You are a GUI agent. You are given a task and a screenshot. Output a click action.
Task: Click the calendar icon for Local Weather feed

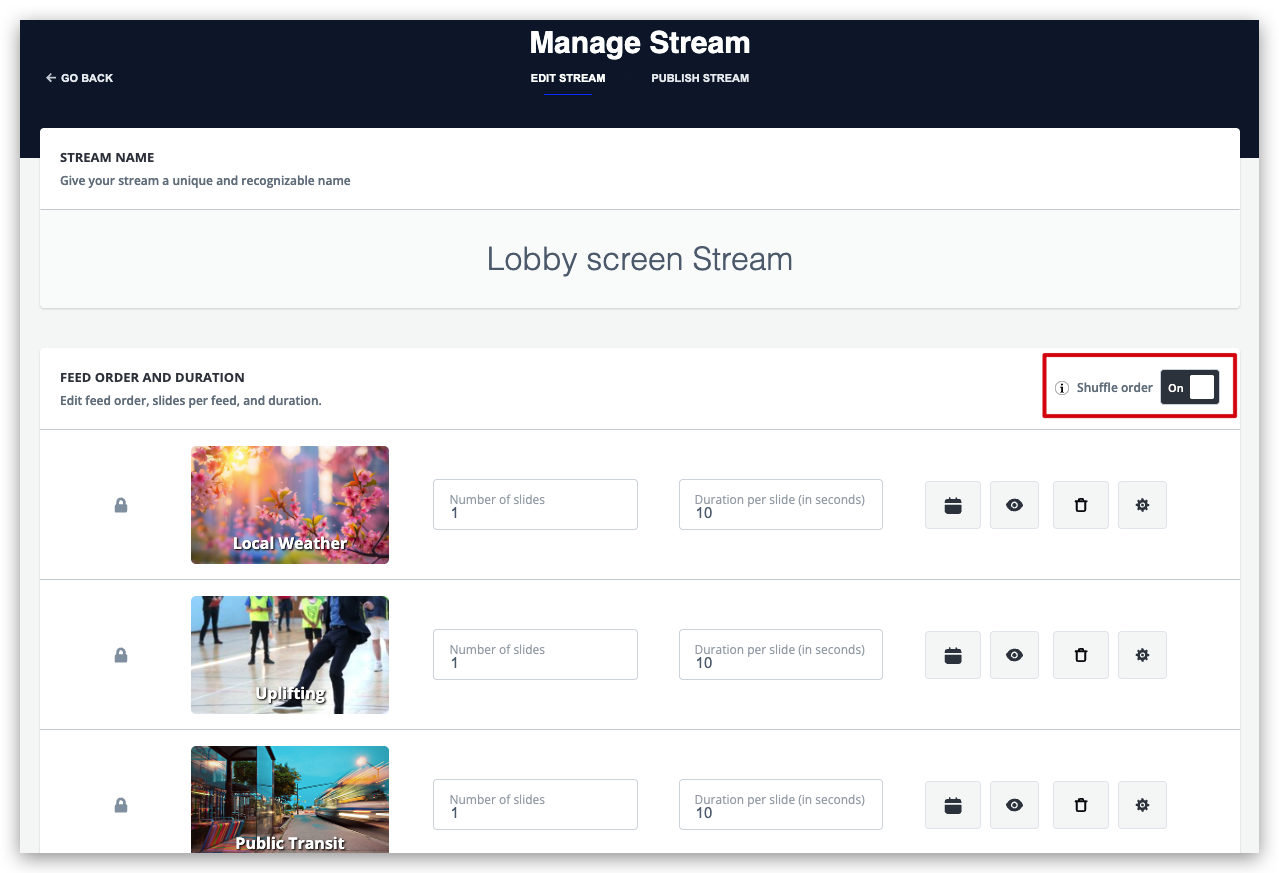[952, 505]
